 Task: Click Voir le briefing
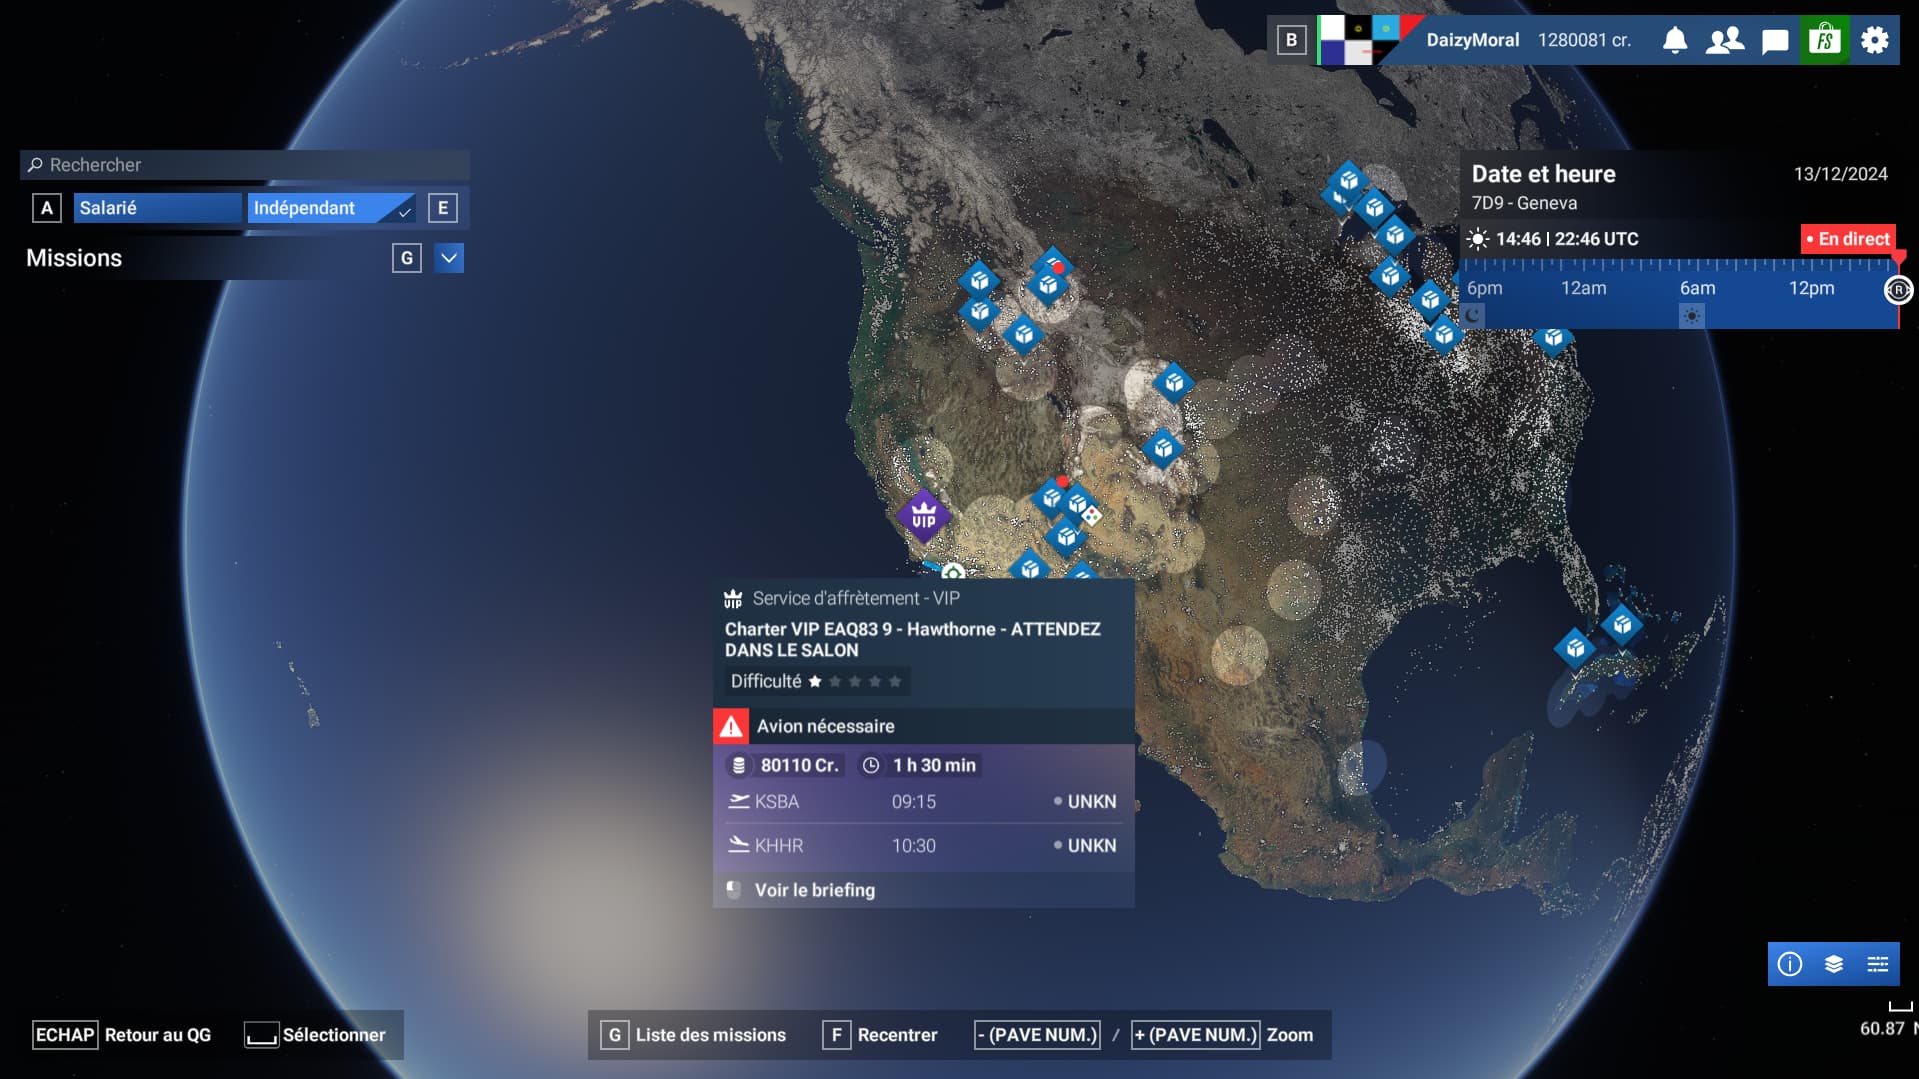point(923,890)
